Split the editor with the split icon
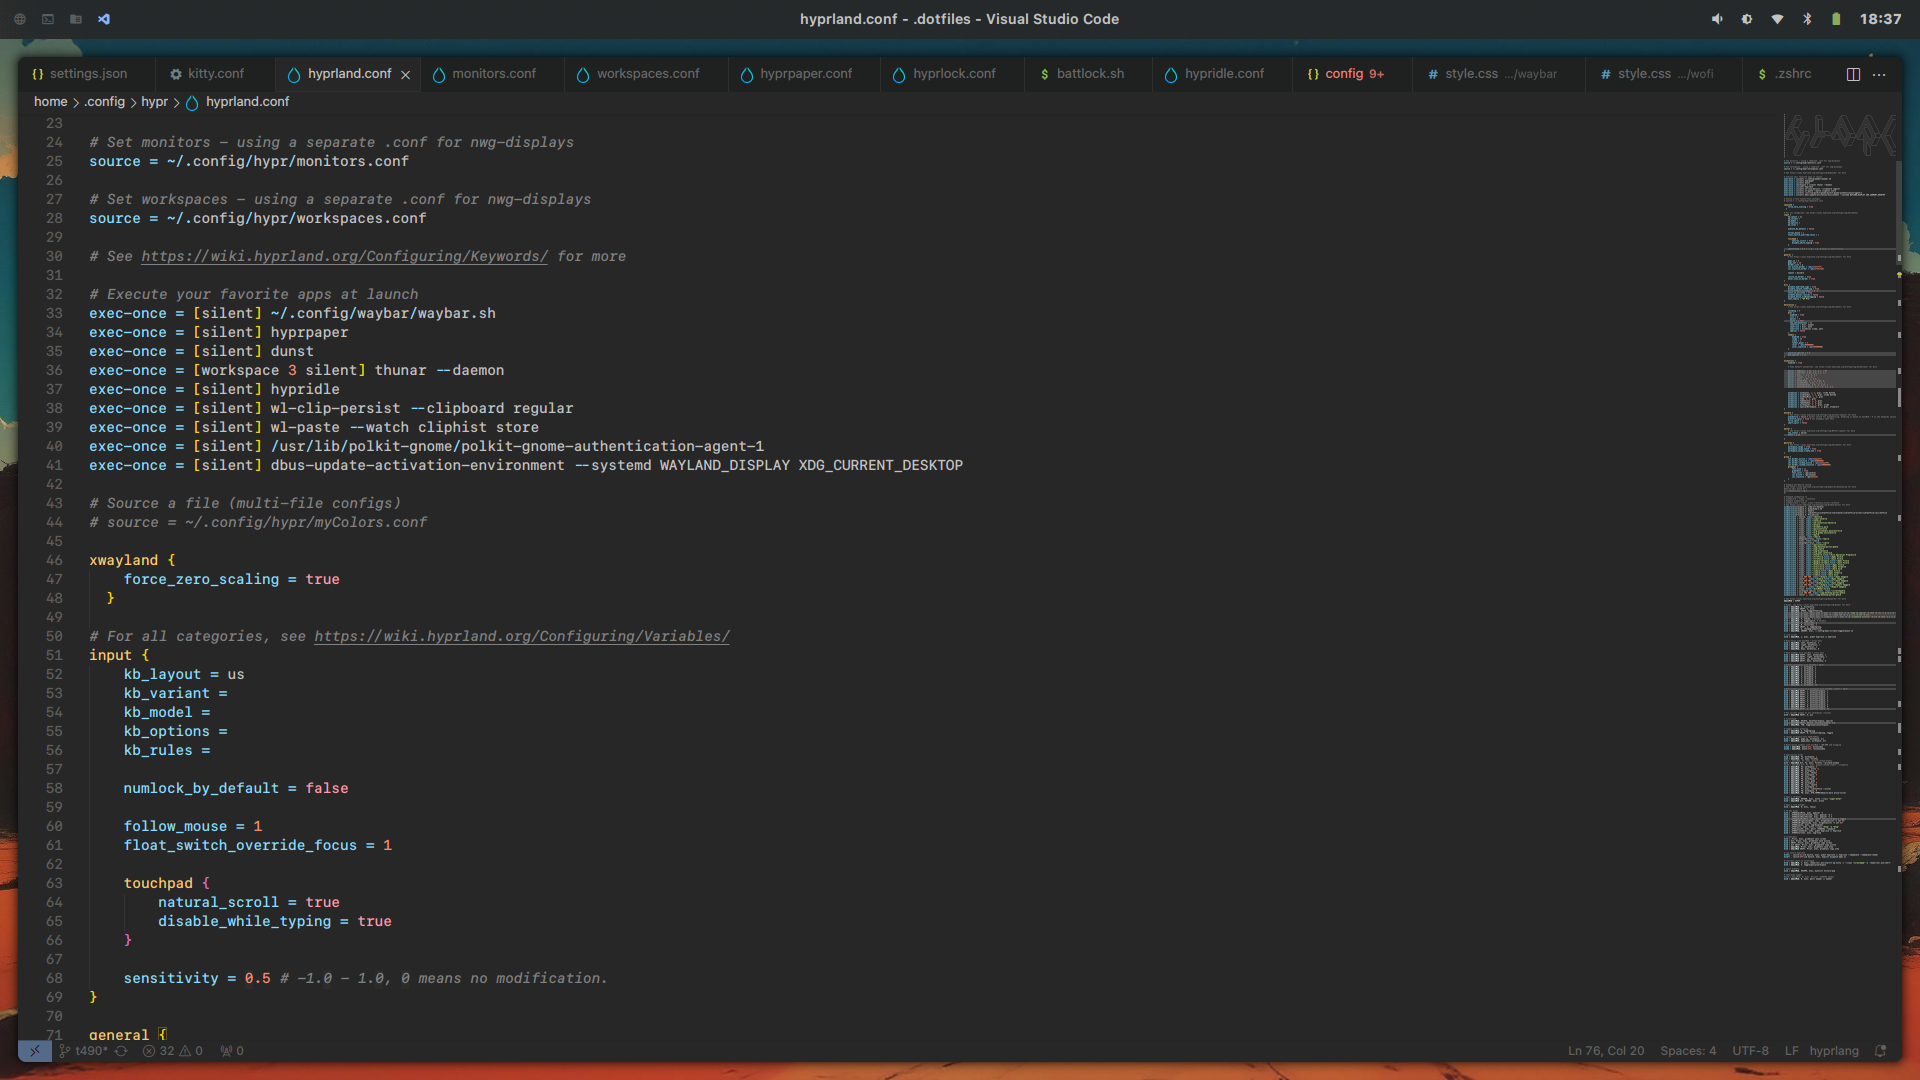 1854,73
